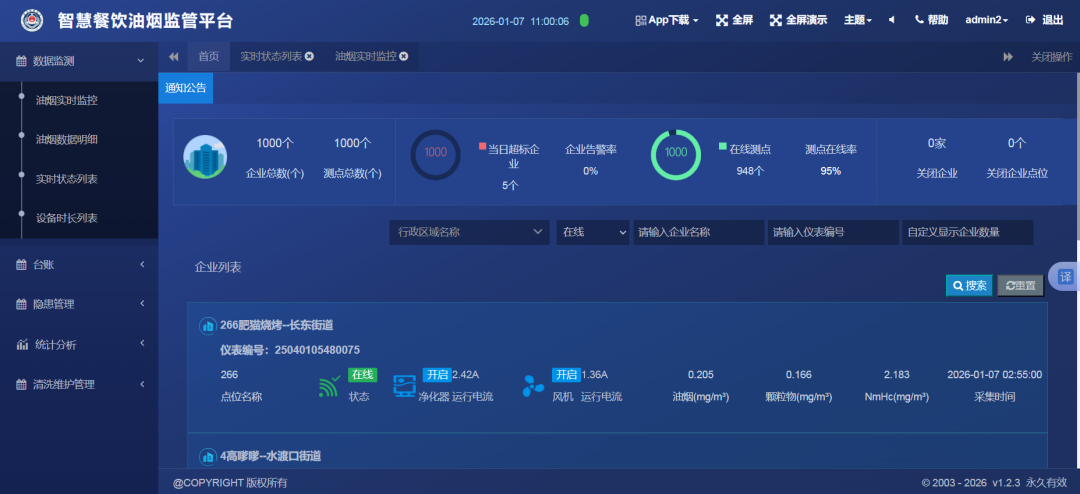Image resolution: width=1080 pixels, height=494 pixels.
Task: Click the 重置 reset button
Action: 1020,286
